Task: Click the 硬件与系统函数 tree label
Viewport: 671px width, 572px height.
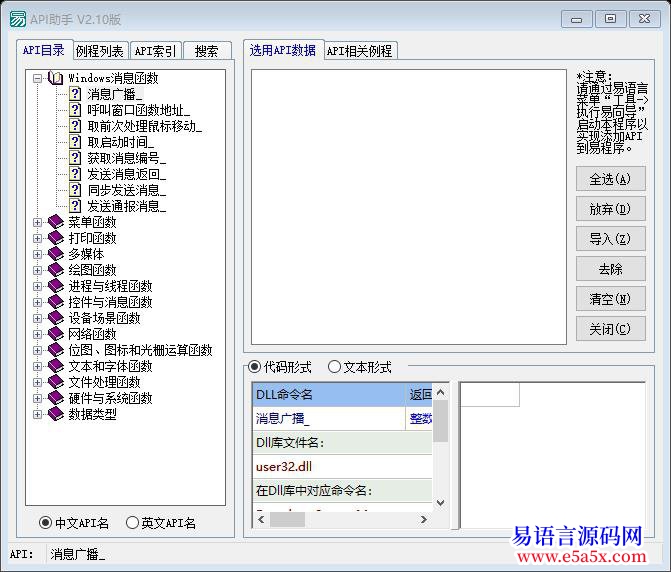Action: [110, 398]
